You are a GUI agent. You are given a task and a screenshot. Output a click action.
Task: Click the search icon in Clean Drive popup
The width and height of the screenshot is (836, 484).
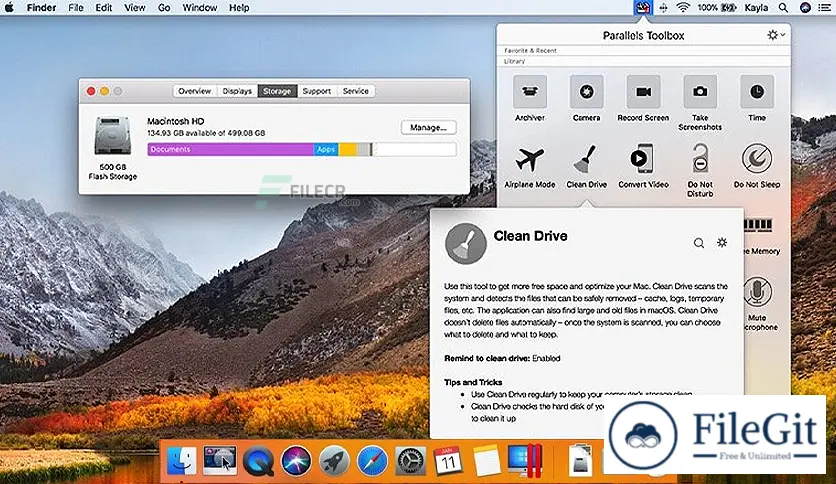[x=698, y=243]
